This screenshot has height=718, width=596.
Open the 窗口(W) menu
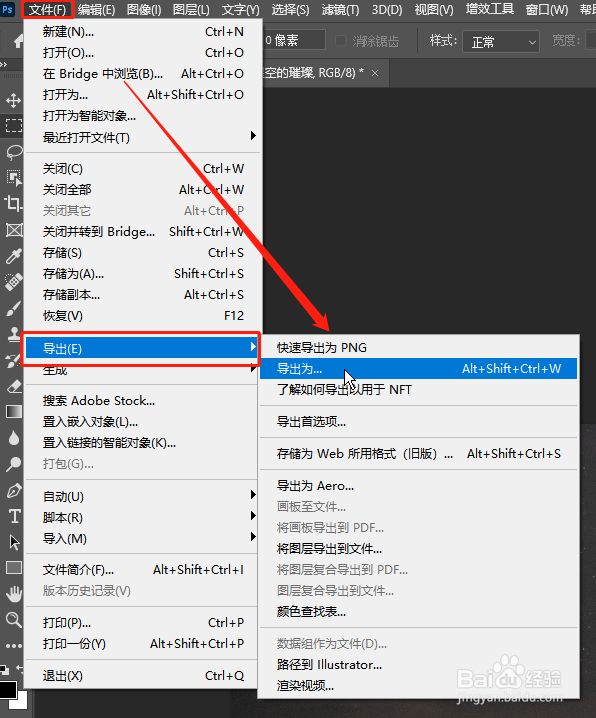547,9
